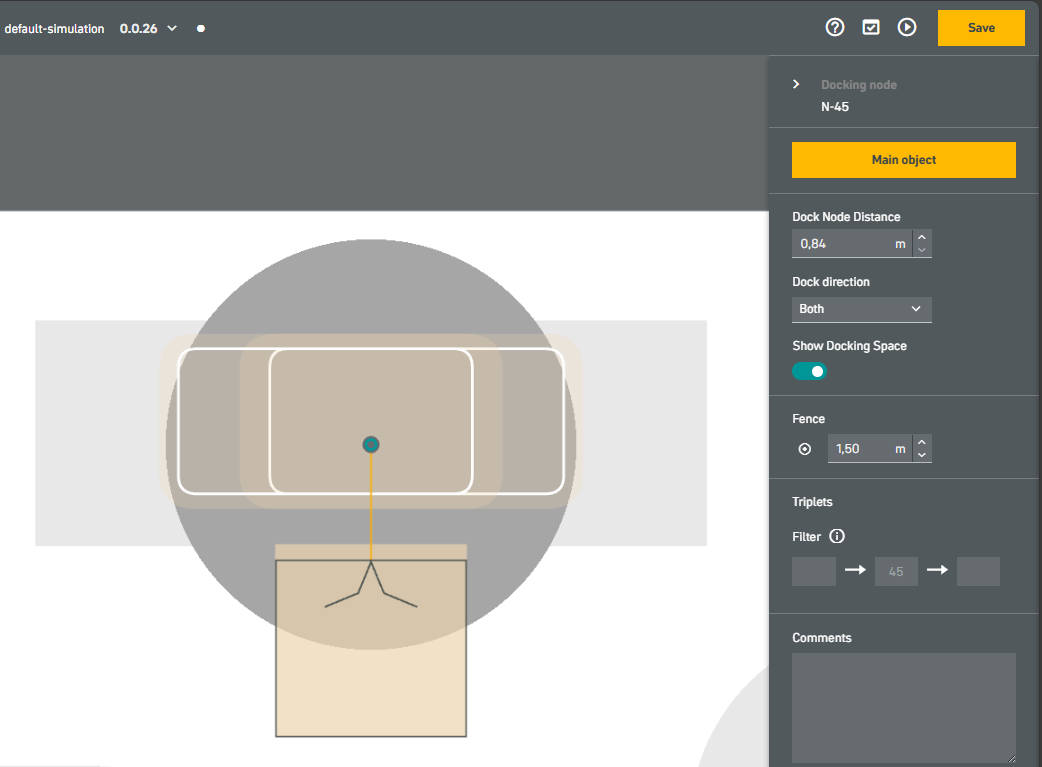
Task: Open the help question mark icon
Action: click(x=835, y=27)
